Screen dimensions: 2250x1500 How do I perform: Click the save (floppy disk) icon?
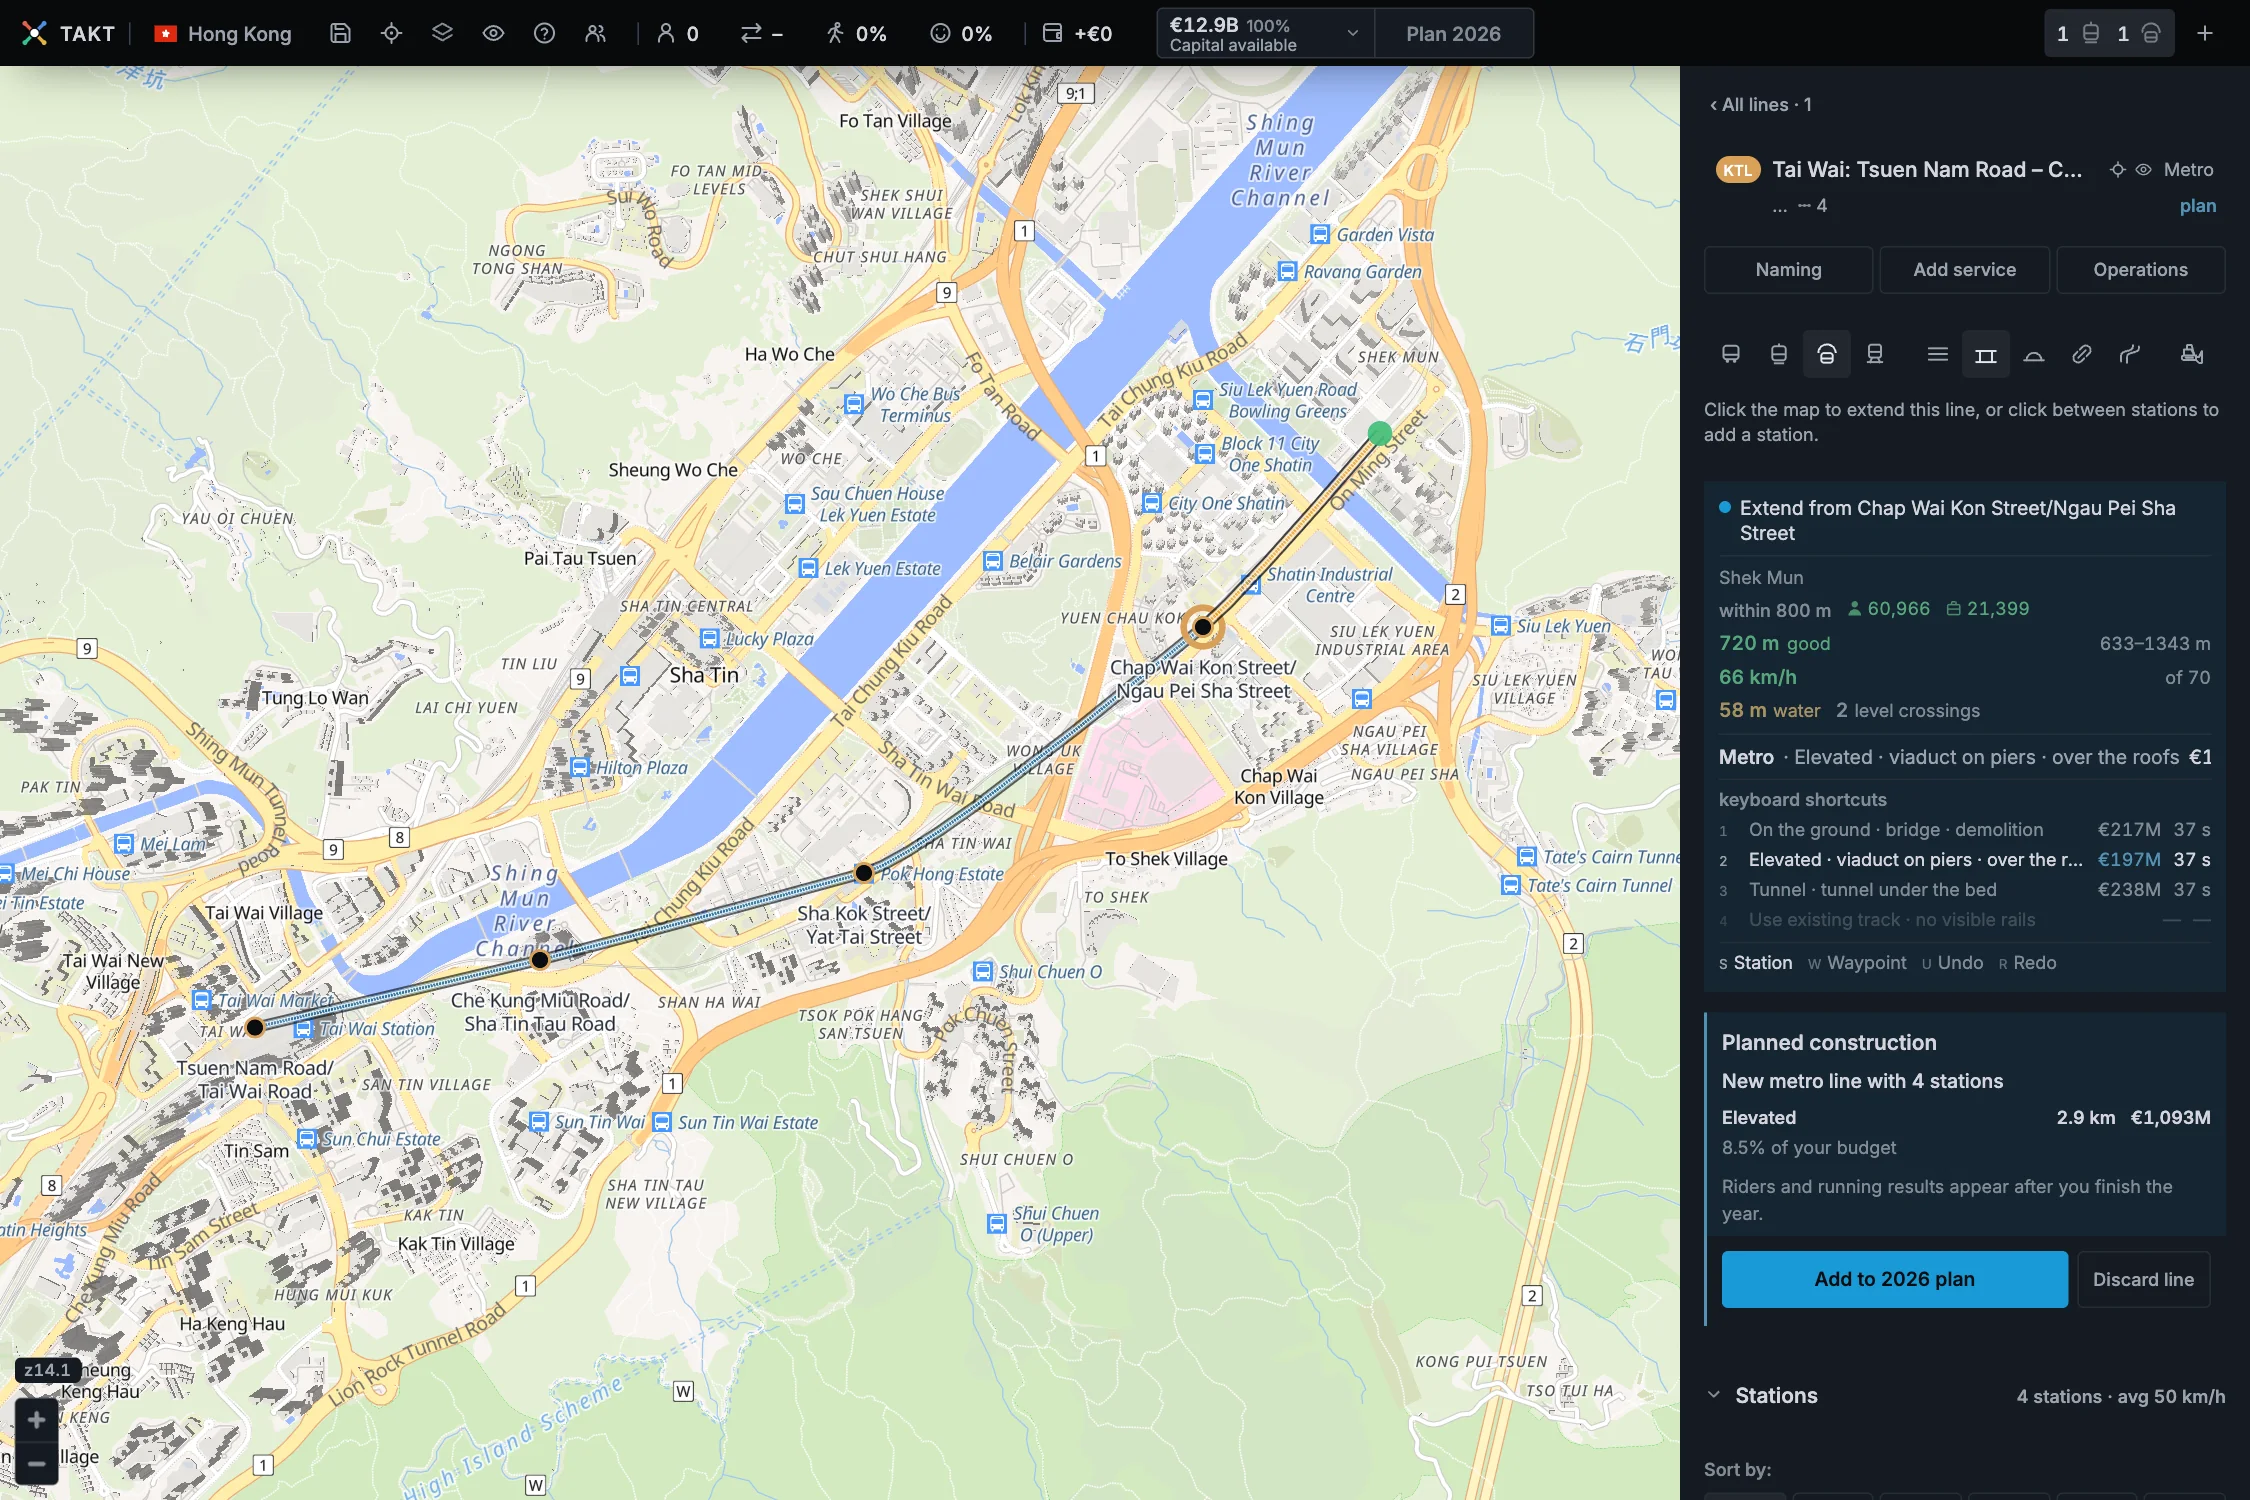[x=340, y=33]
